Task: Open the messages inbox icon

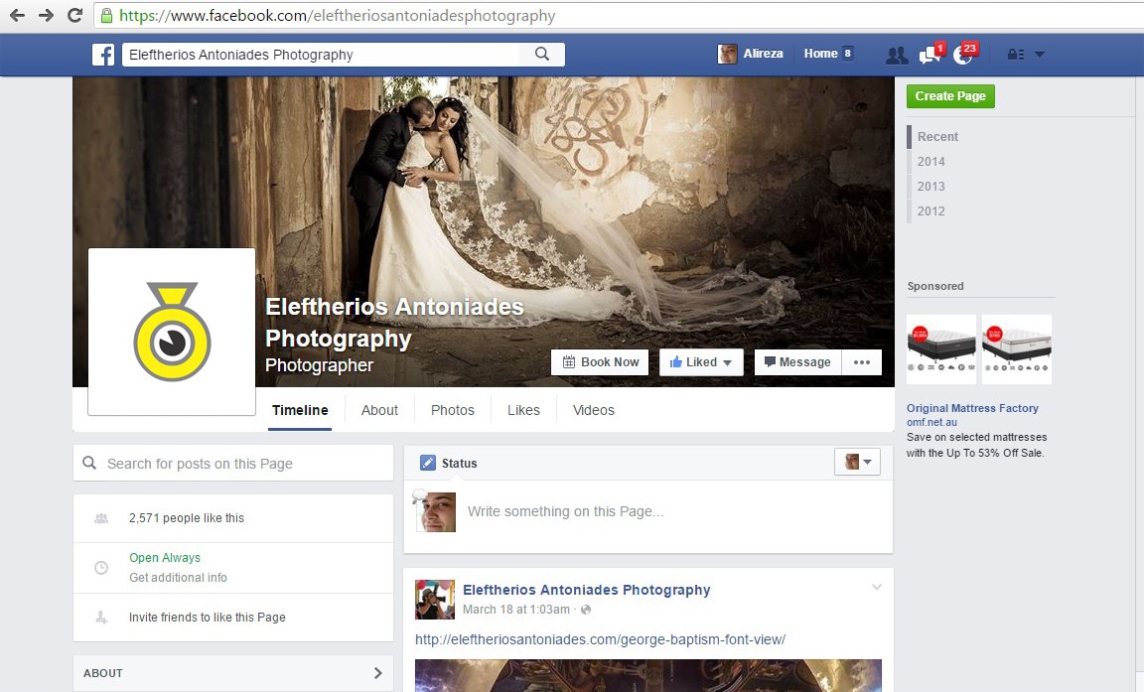Action: 929,55
